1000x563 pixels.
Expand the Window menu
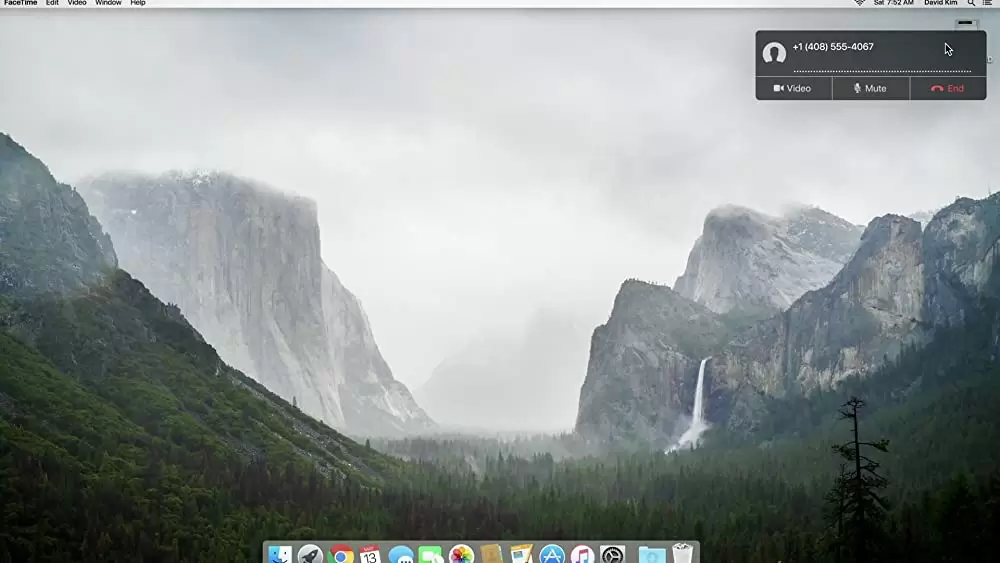108,3
